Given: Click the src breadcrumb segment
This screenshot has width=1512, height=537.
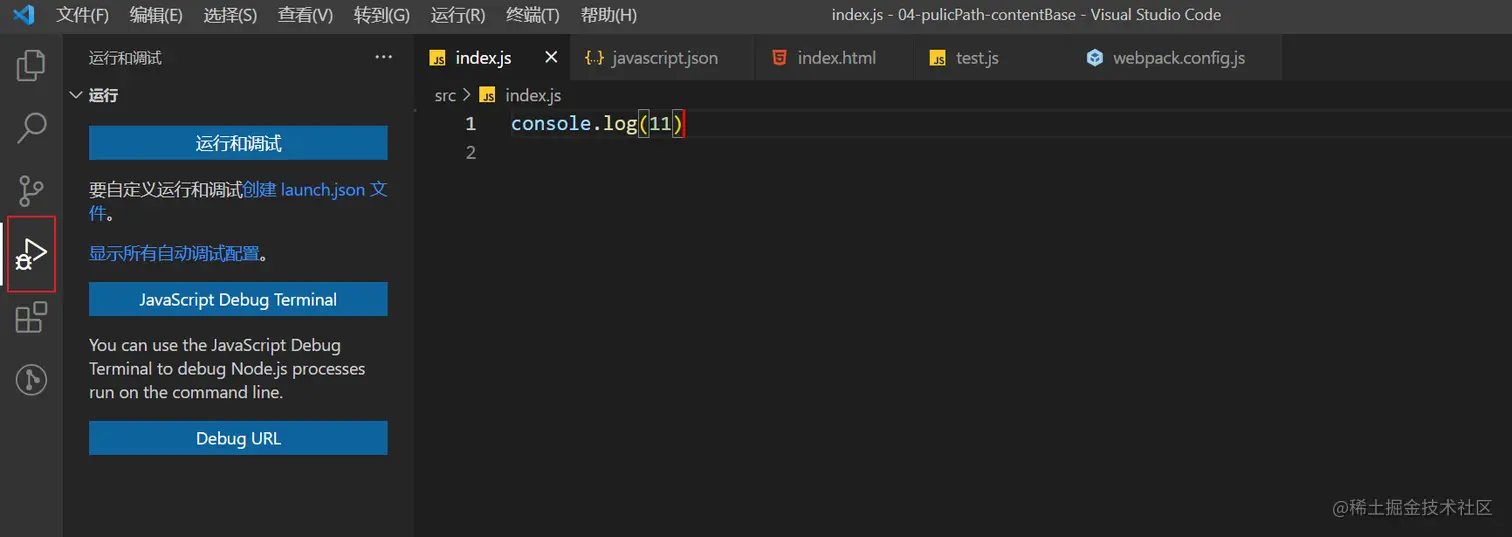Looking at the screenshot, I should 445,95.
